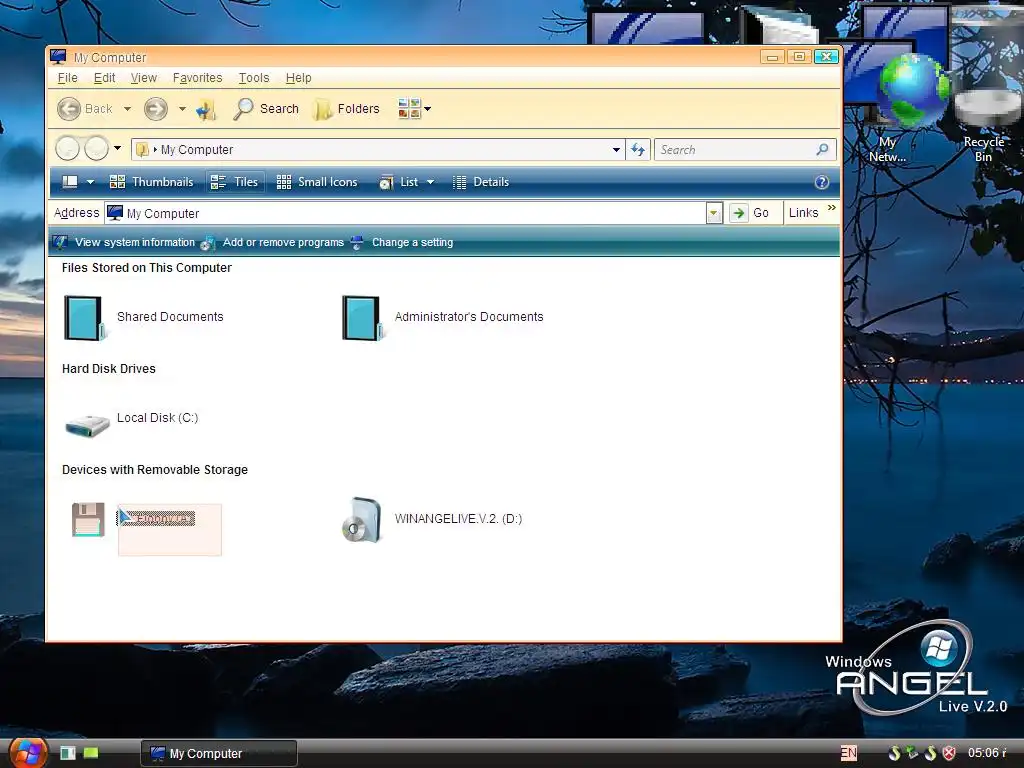1024x768 pixels.
Task: Click the green quick launch icon in taskbar
Action: (91, 753)
